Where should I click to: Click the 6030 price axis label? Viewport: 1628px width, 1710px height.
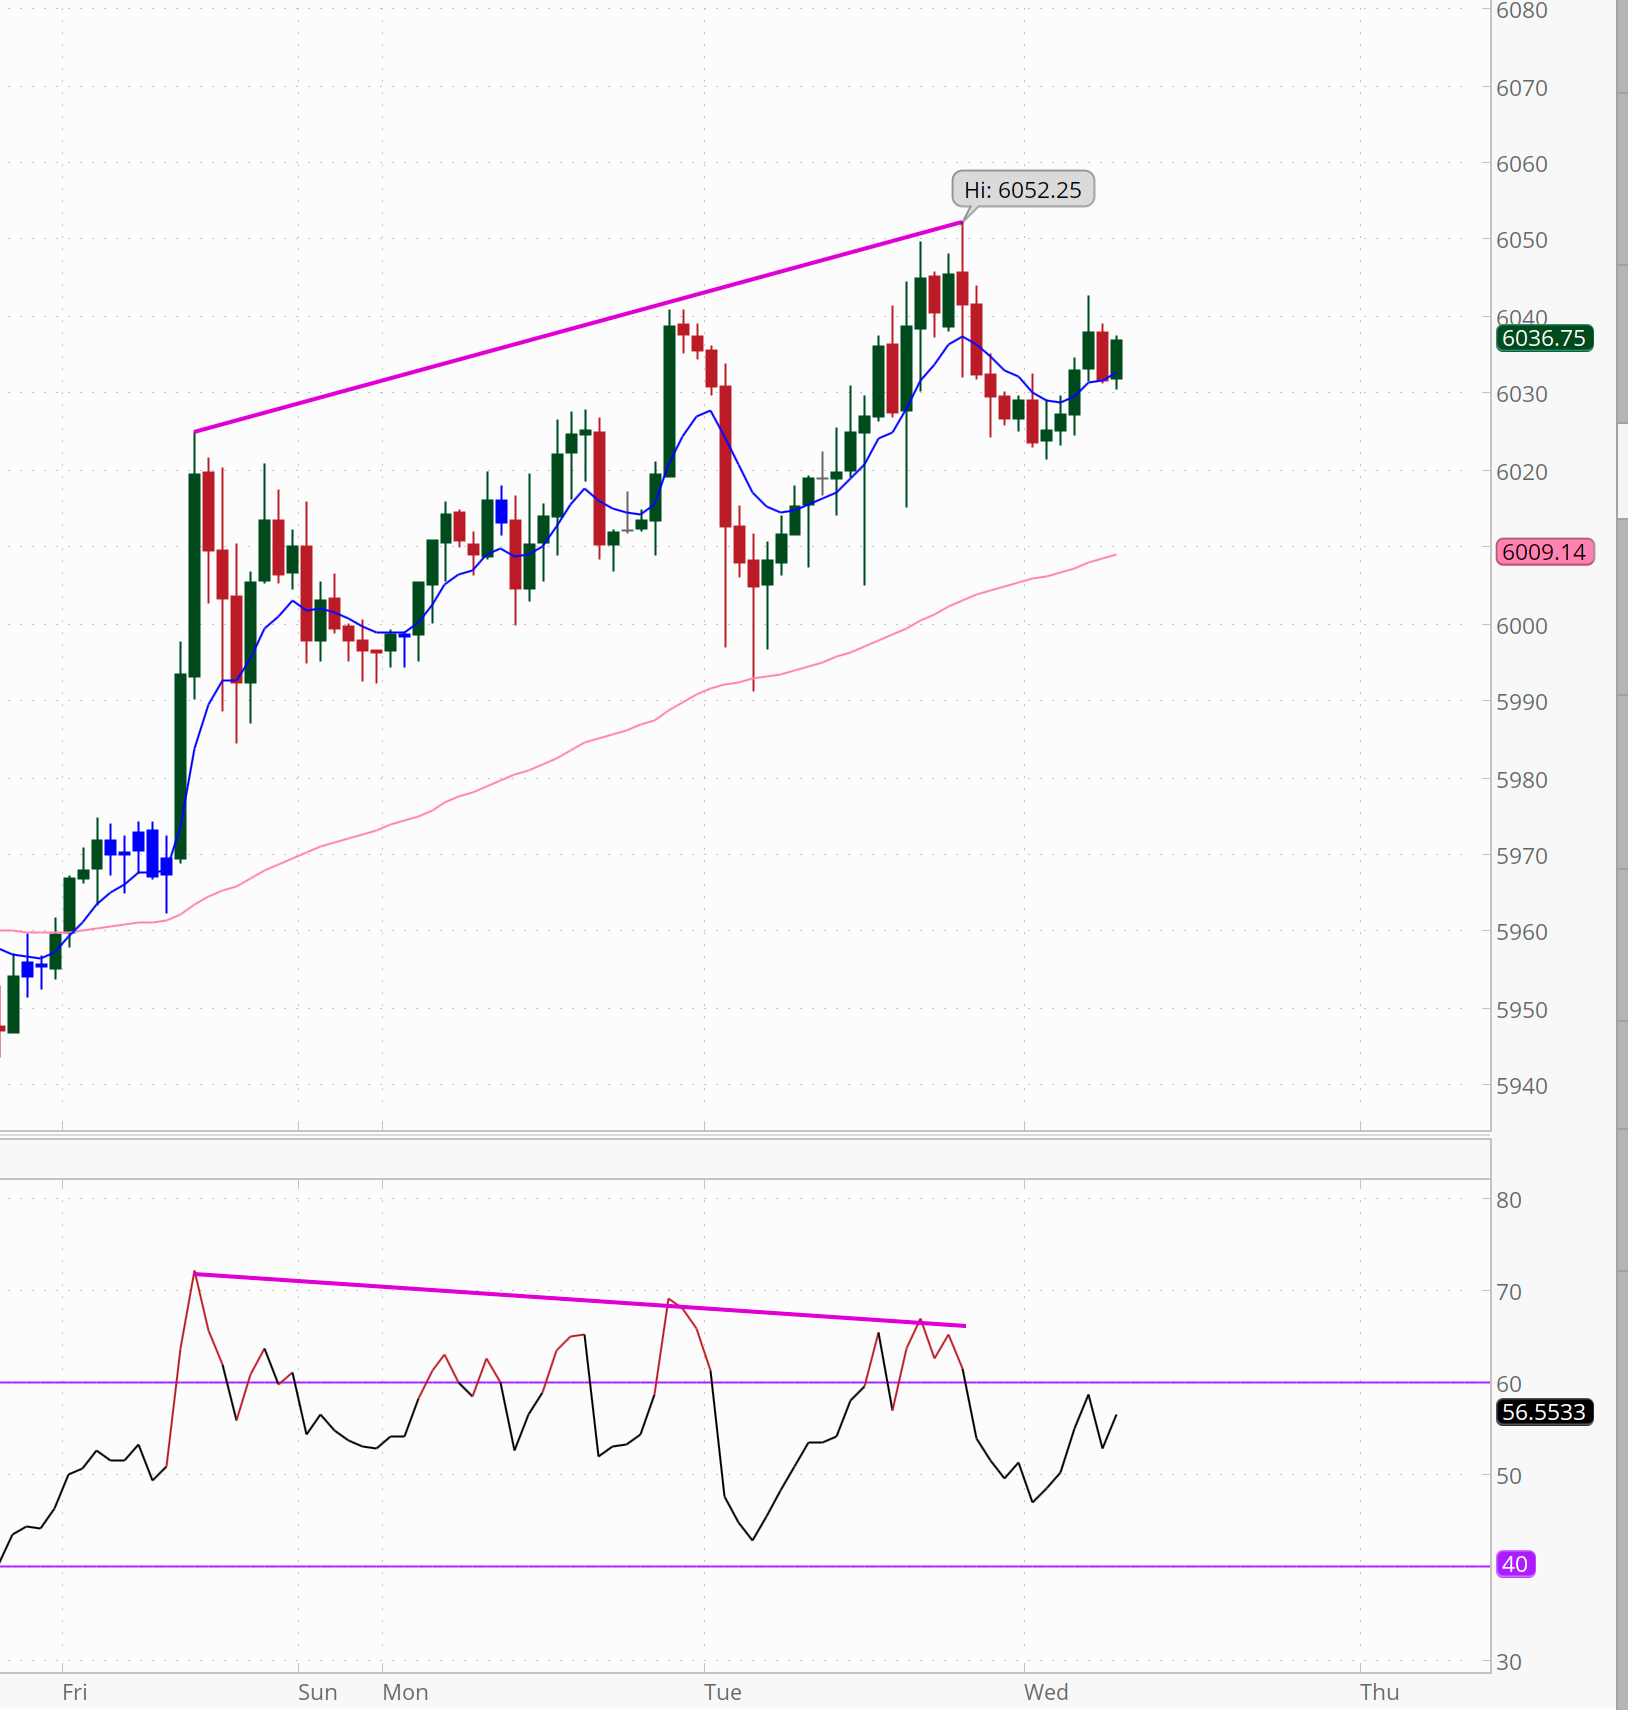coord(1522,394)
